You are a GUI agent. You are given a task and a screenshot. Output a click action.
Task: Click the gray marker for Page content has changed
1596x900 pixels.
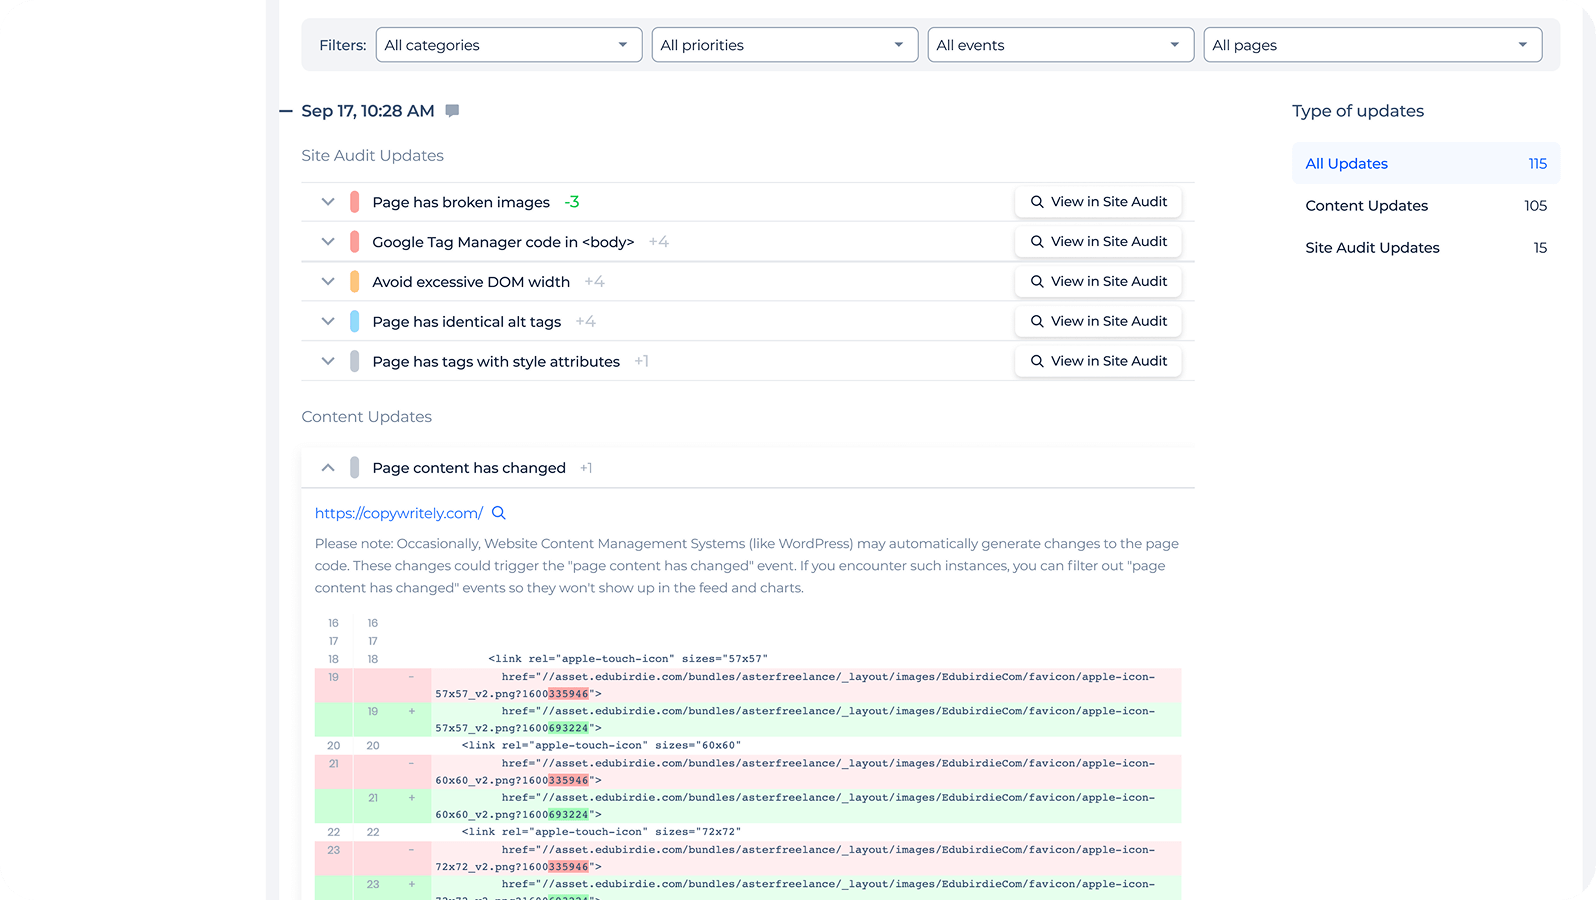pos(354,468)
